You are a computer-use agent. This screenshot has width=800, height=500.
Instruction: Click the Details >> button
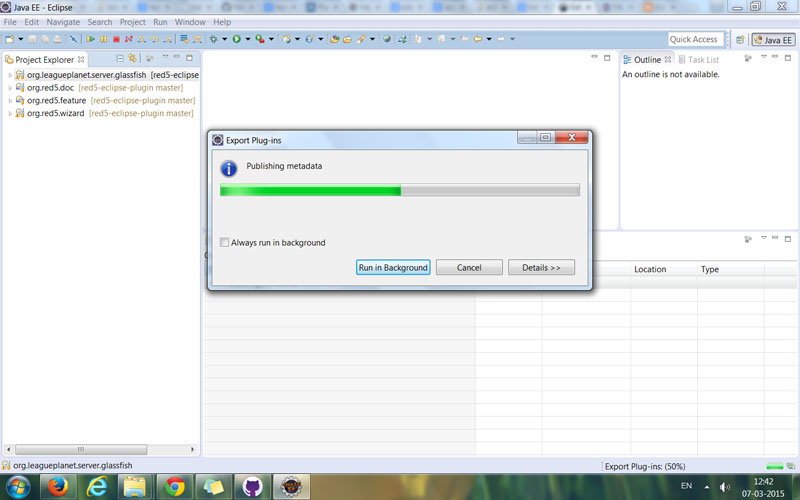pyautogui.click(x=541, y=267)
